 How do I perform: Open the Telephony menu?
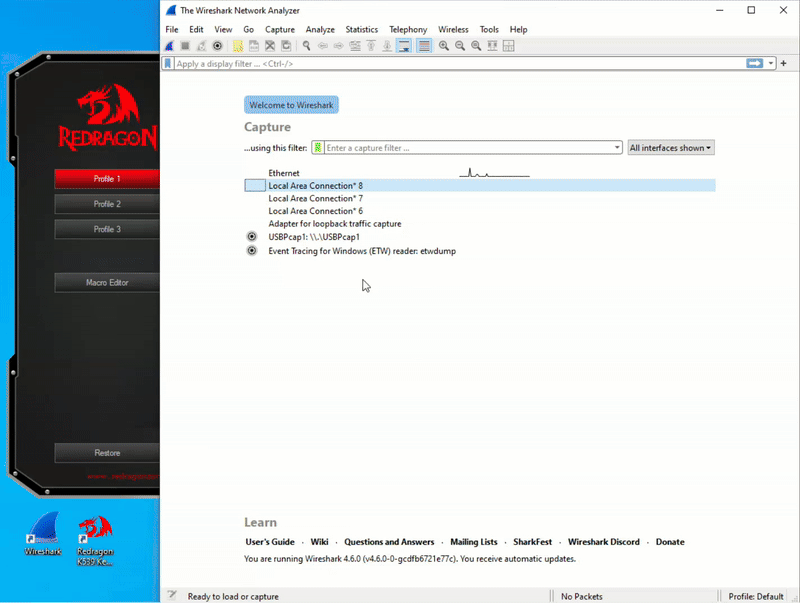point(408,30)
